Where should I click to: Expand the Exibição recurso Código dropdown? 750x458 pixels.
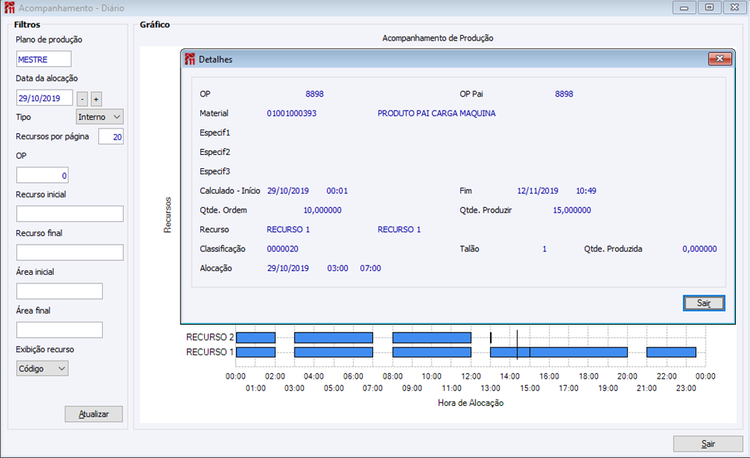pyautogui.click(x=42, y=369)
